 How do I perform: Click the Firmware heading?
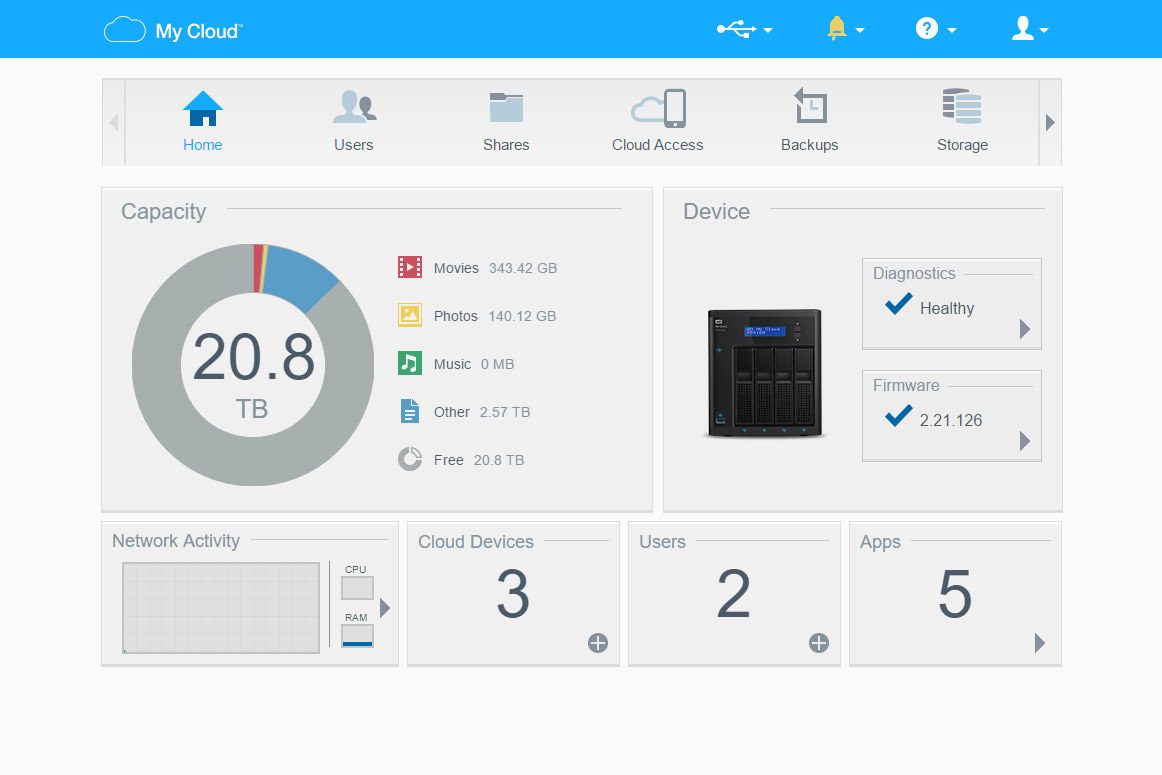coord(906,385)
